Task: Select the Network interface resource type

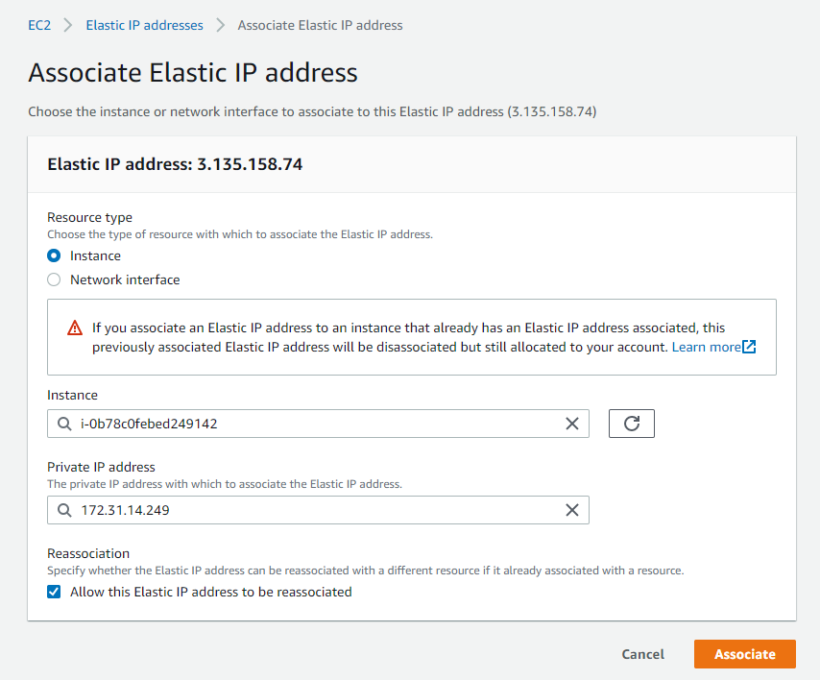Action: [x=53, y=279]
